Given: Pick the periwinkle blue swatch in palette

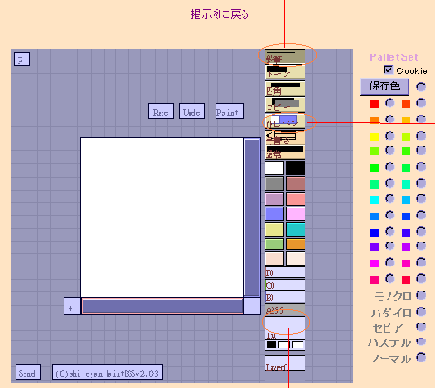Looking at the screenshot, I should coord(274,214).
